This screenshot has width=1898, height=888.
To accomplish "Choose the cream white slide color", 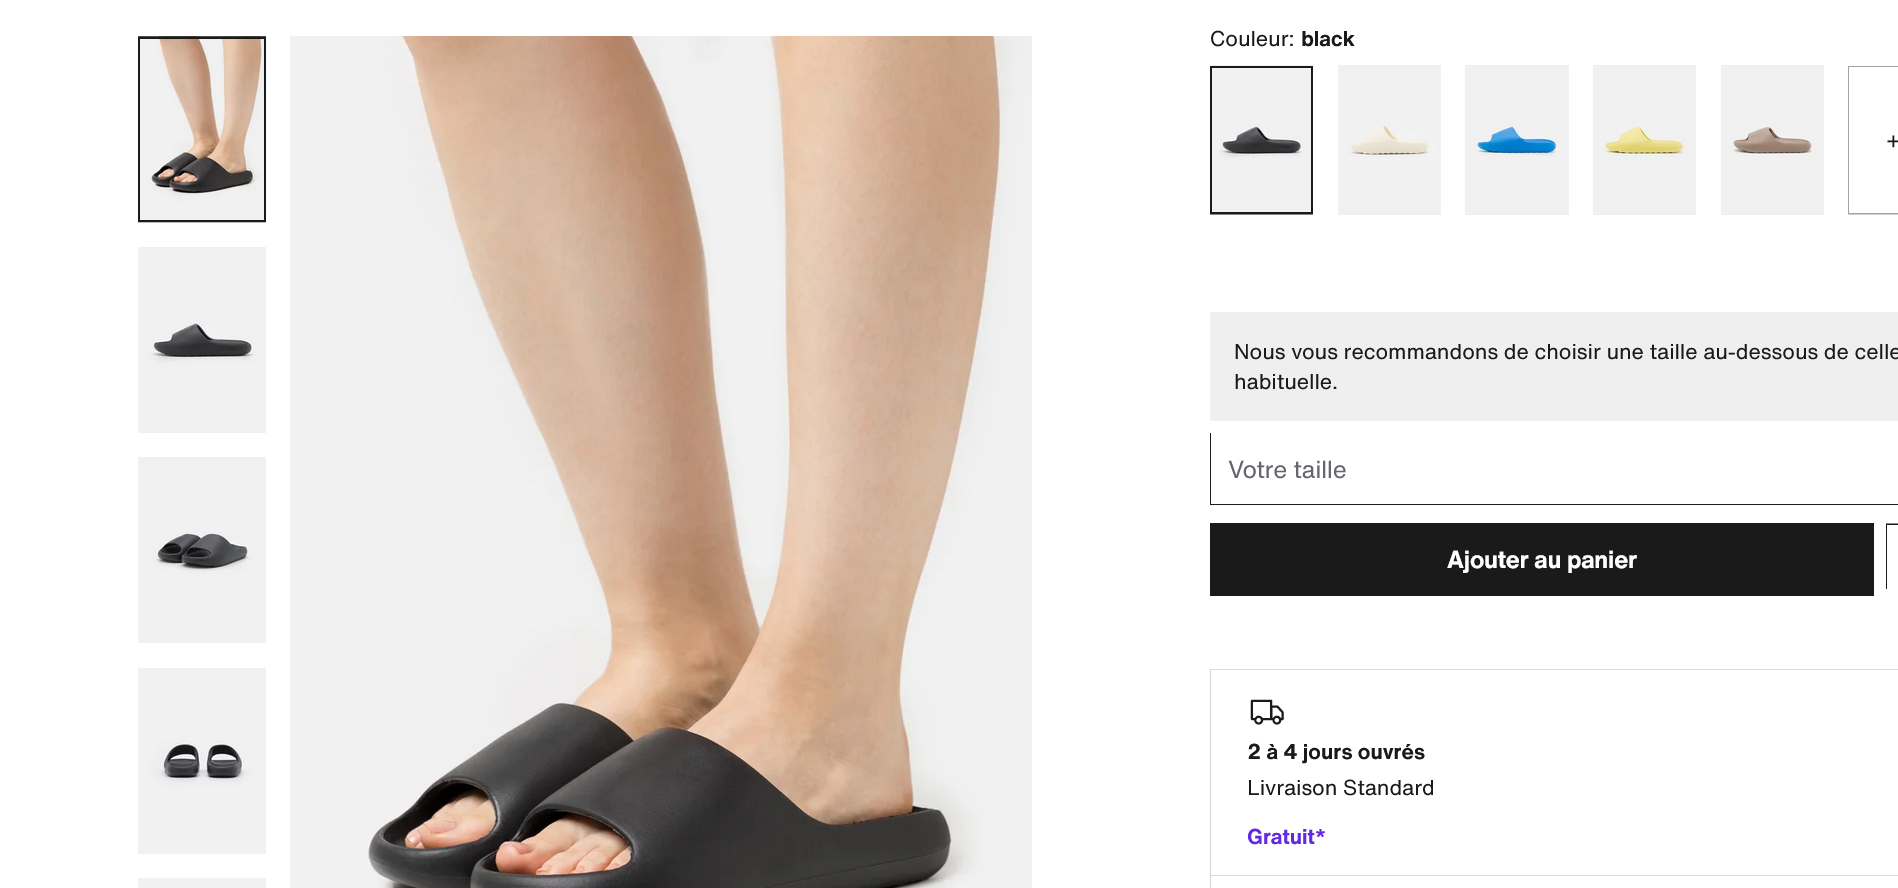I will 1389,140.
